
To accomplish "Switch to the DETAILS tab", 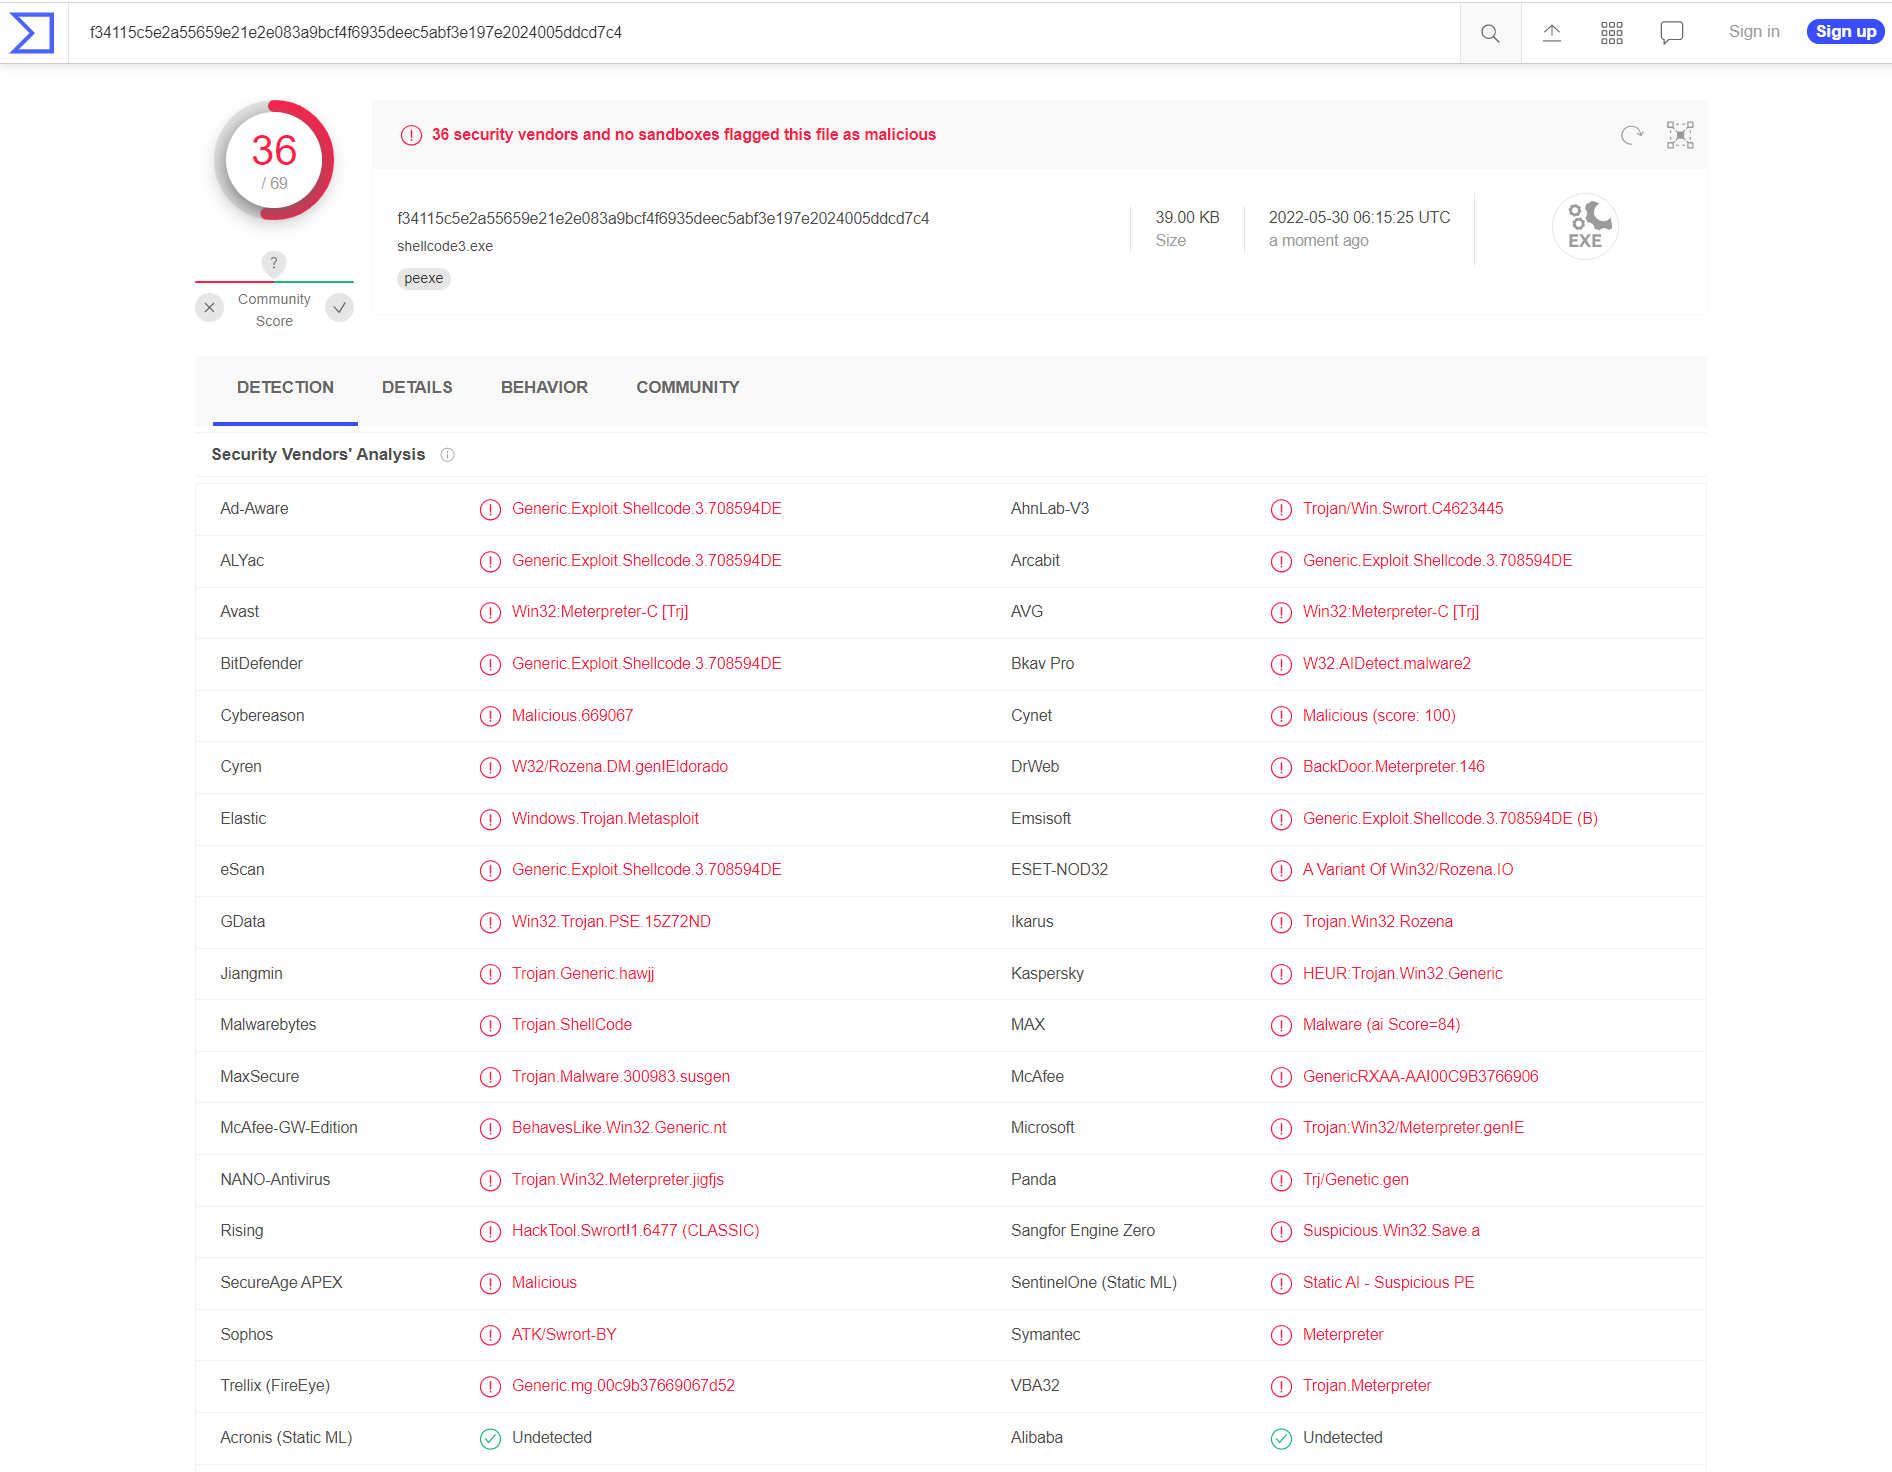I will click(x=417, y=388).
